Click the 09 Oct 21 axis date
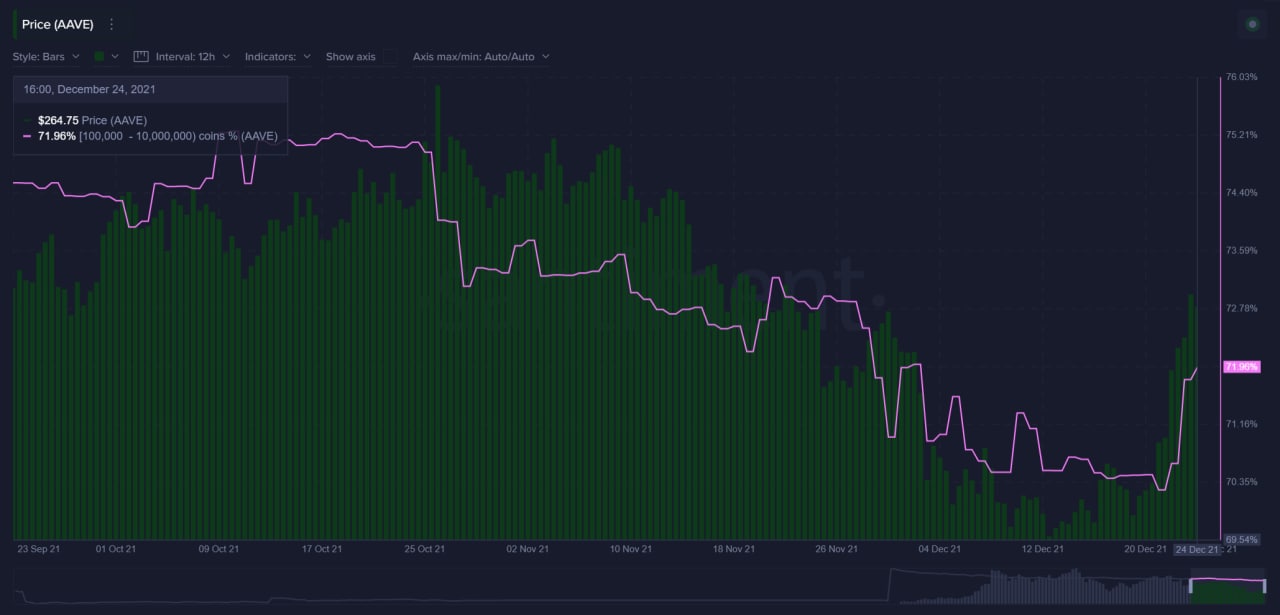This screenshot has height=615, width=1280. pyautogui.click(x=219, y=549)
